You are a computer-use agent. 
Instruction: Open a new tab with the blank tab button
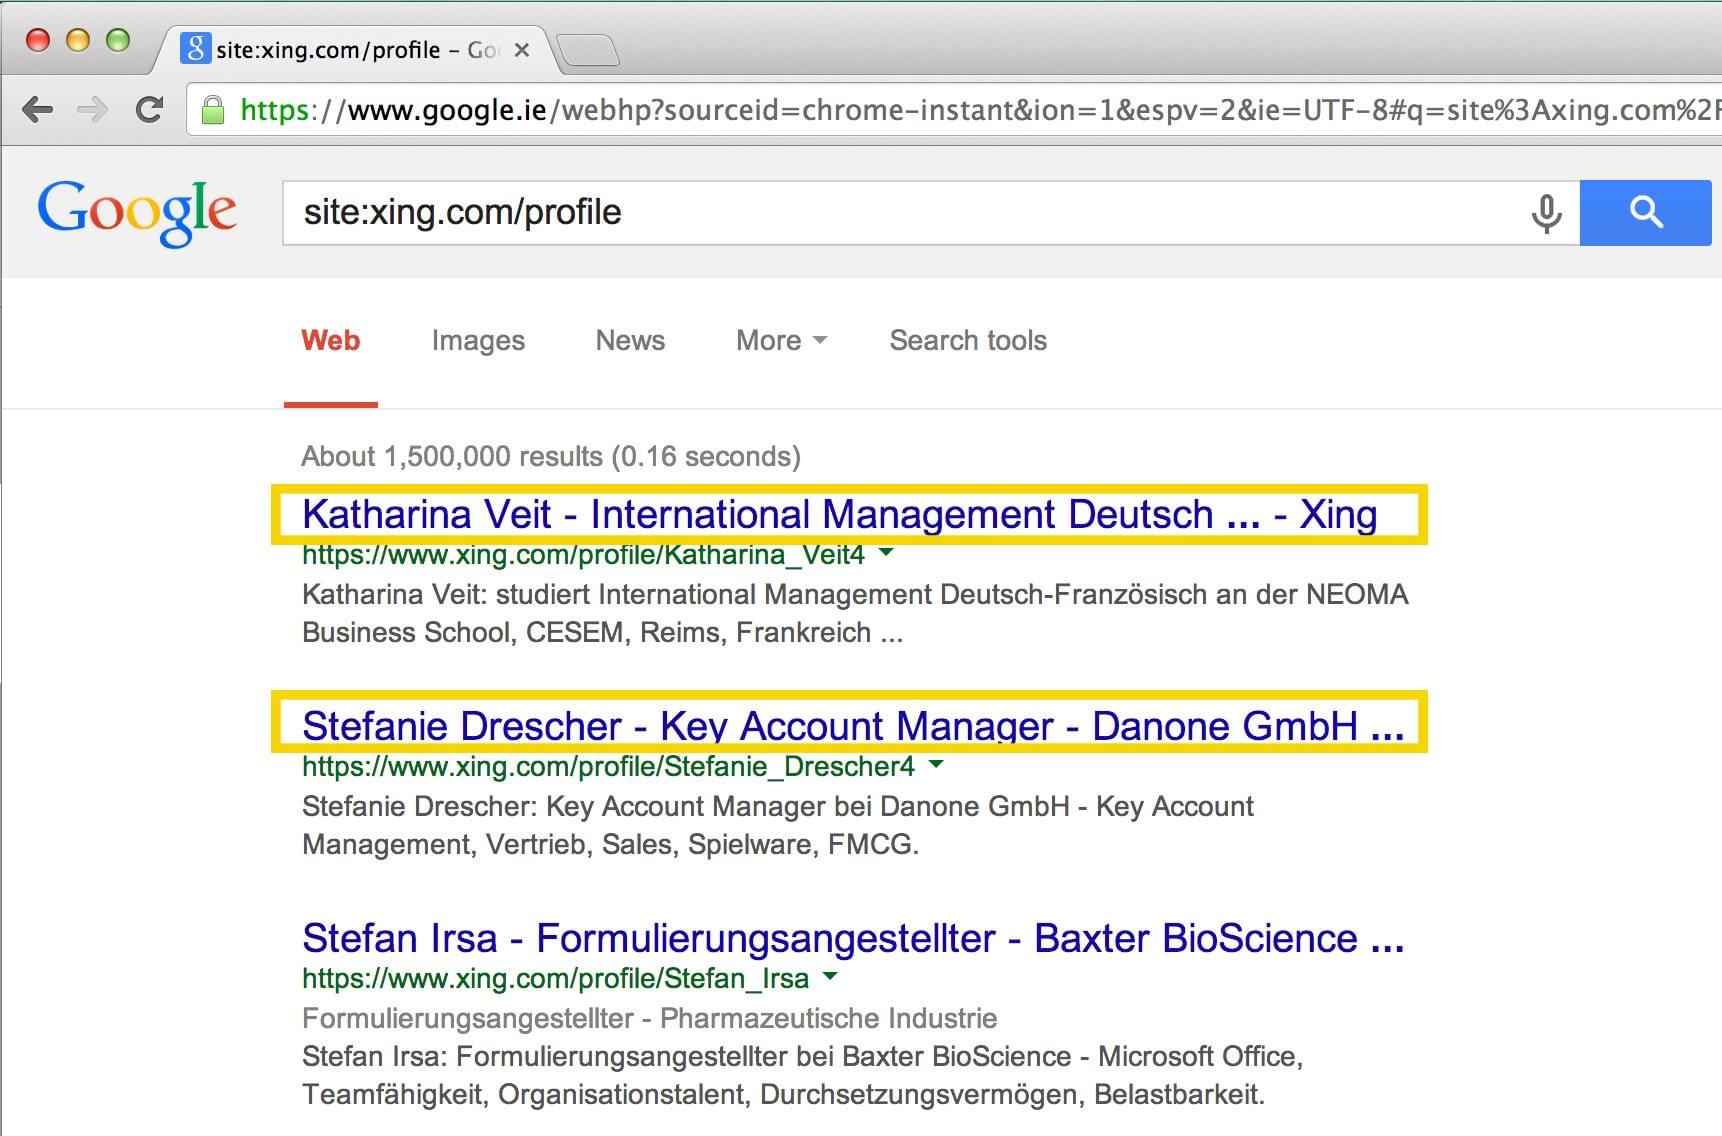pos(588,50)
